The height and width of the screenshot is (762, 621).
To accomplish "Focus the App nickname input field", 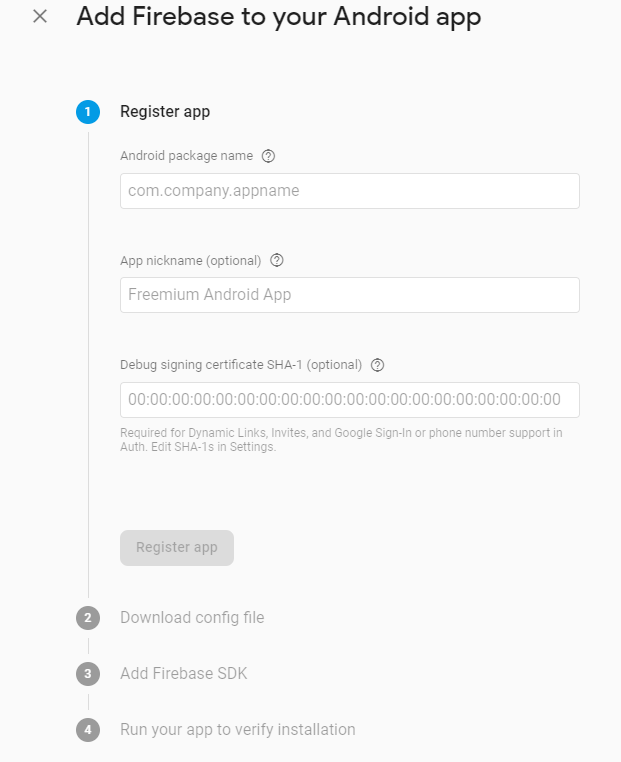I will [350, 295].
